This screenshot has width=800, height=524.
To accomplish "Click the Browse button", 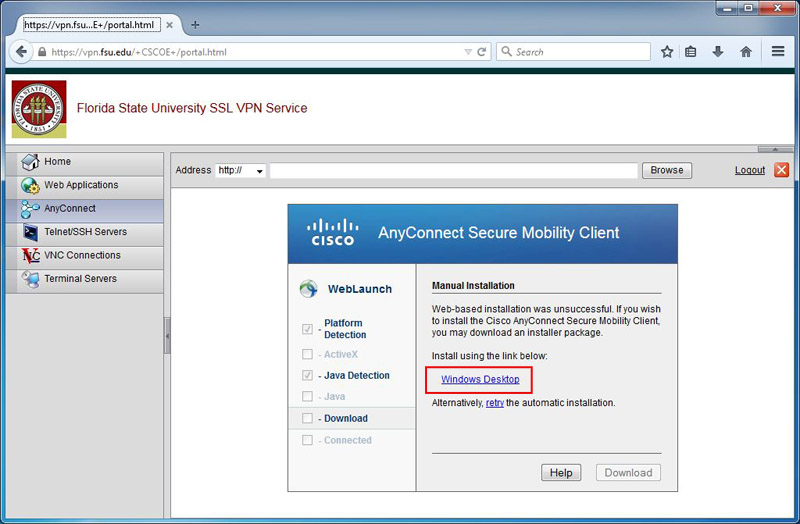I will tap(667, 170).
